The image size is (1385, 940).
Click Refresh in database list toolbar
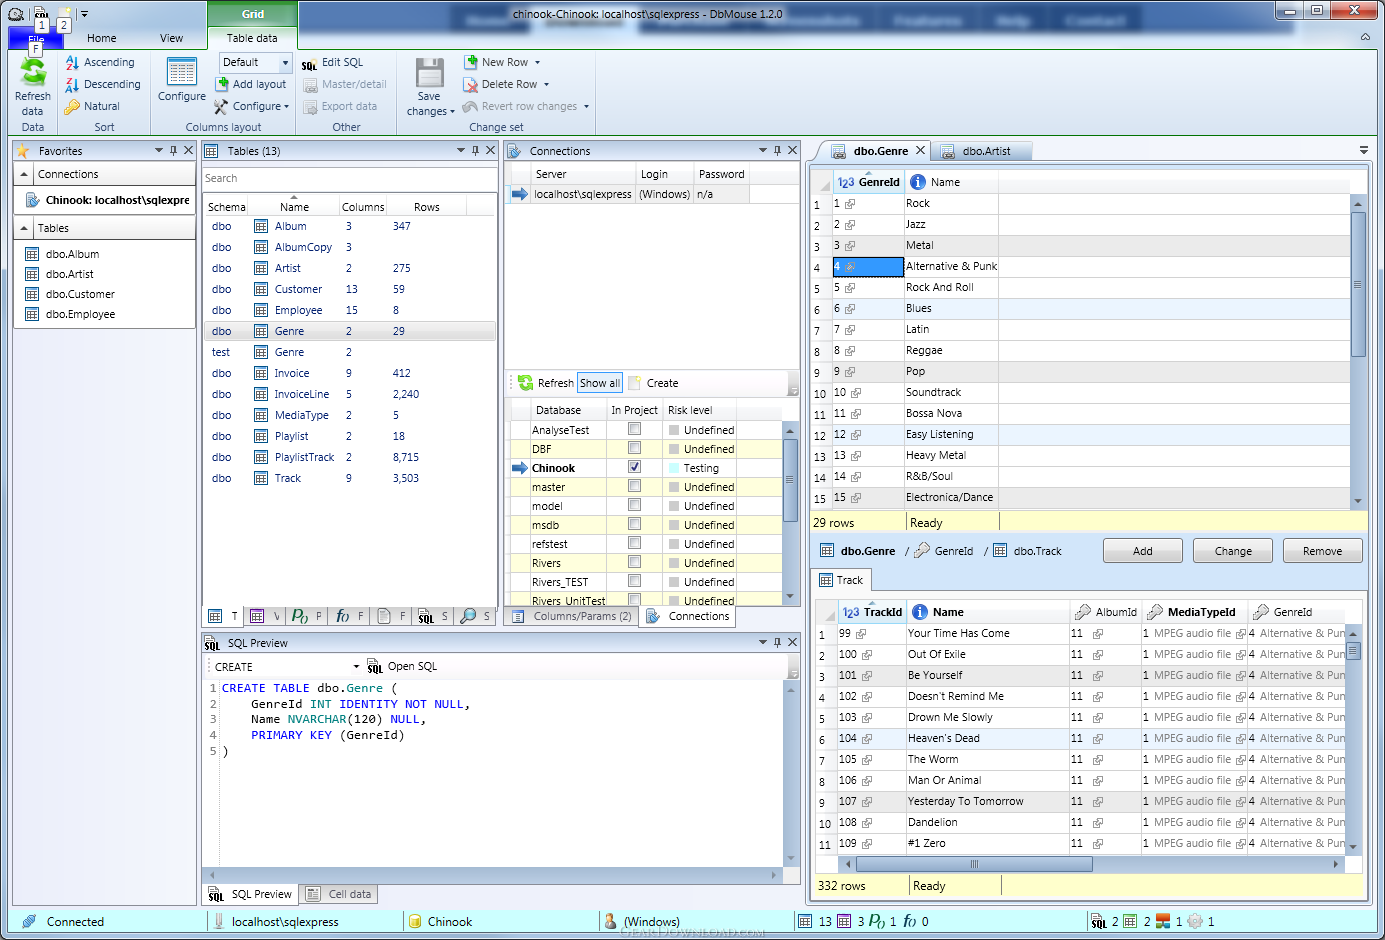point(546,383)
